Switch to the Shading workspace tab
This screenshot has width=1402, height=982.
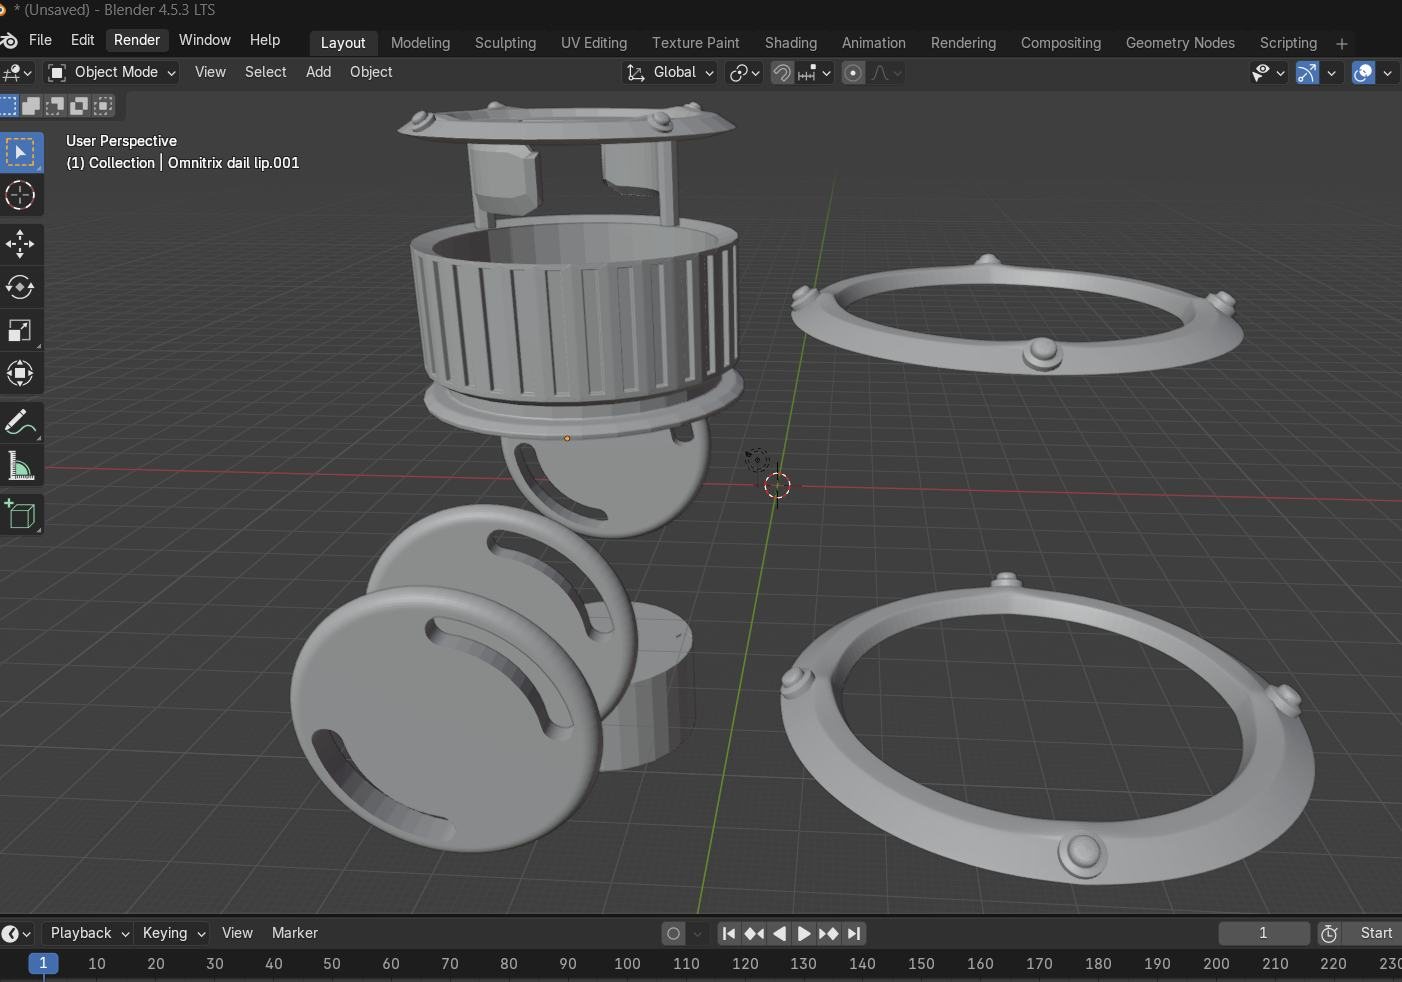point(791,43)
